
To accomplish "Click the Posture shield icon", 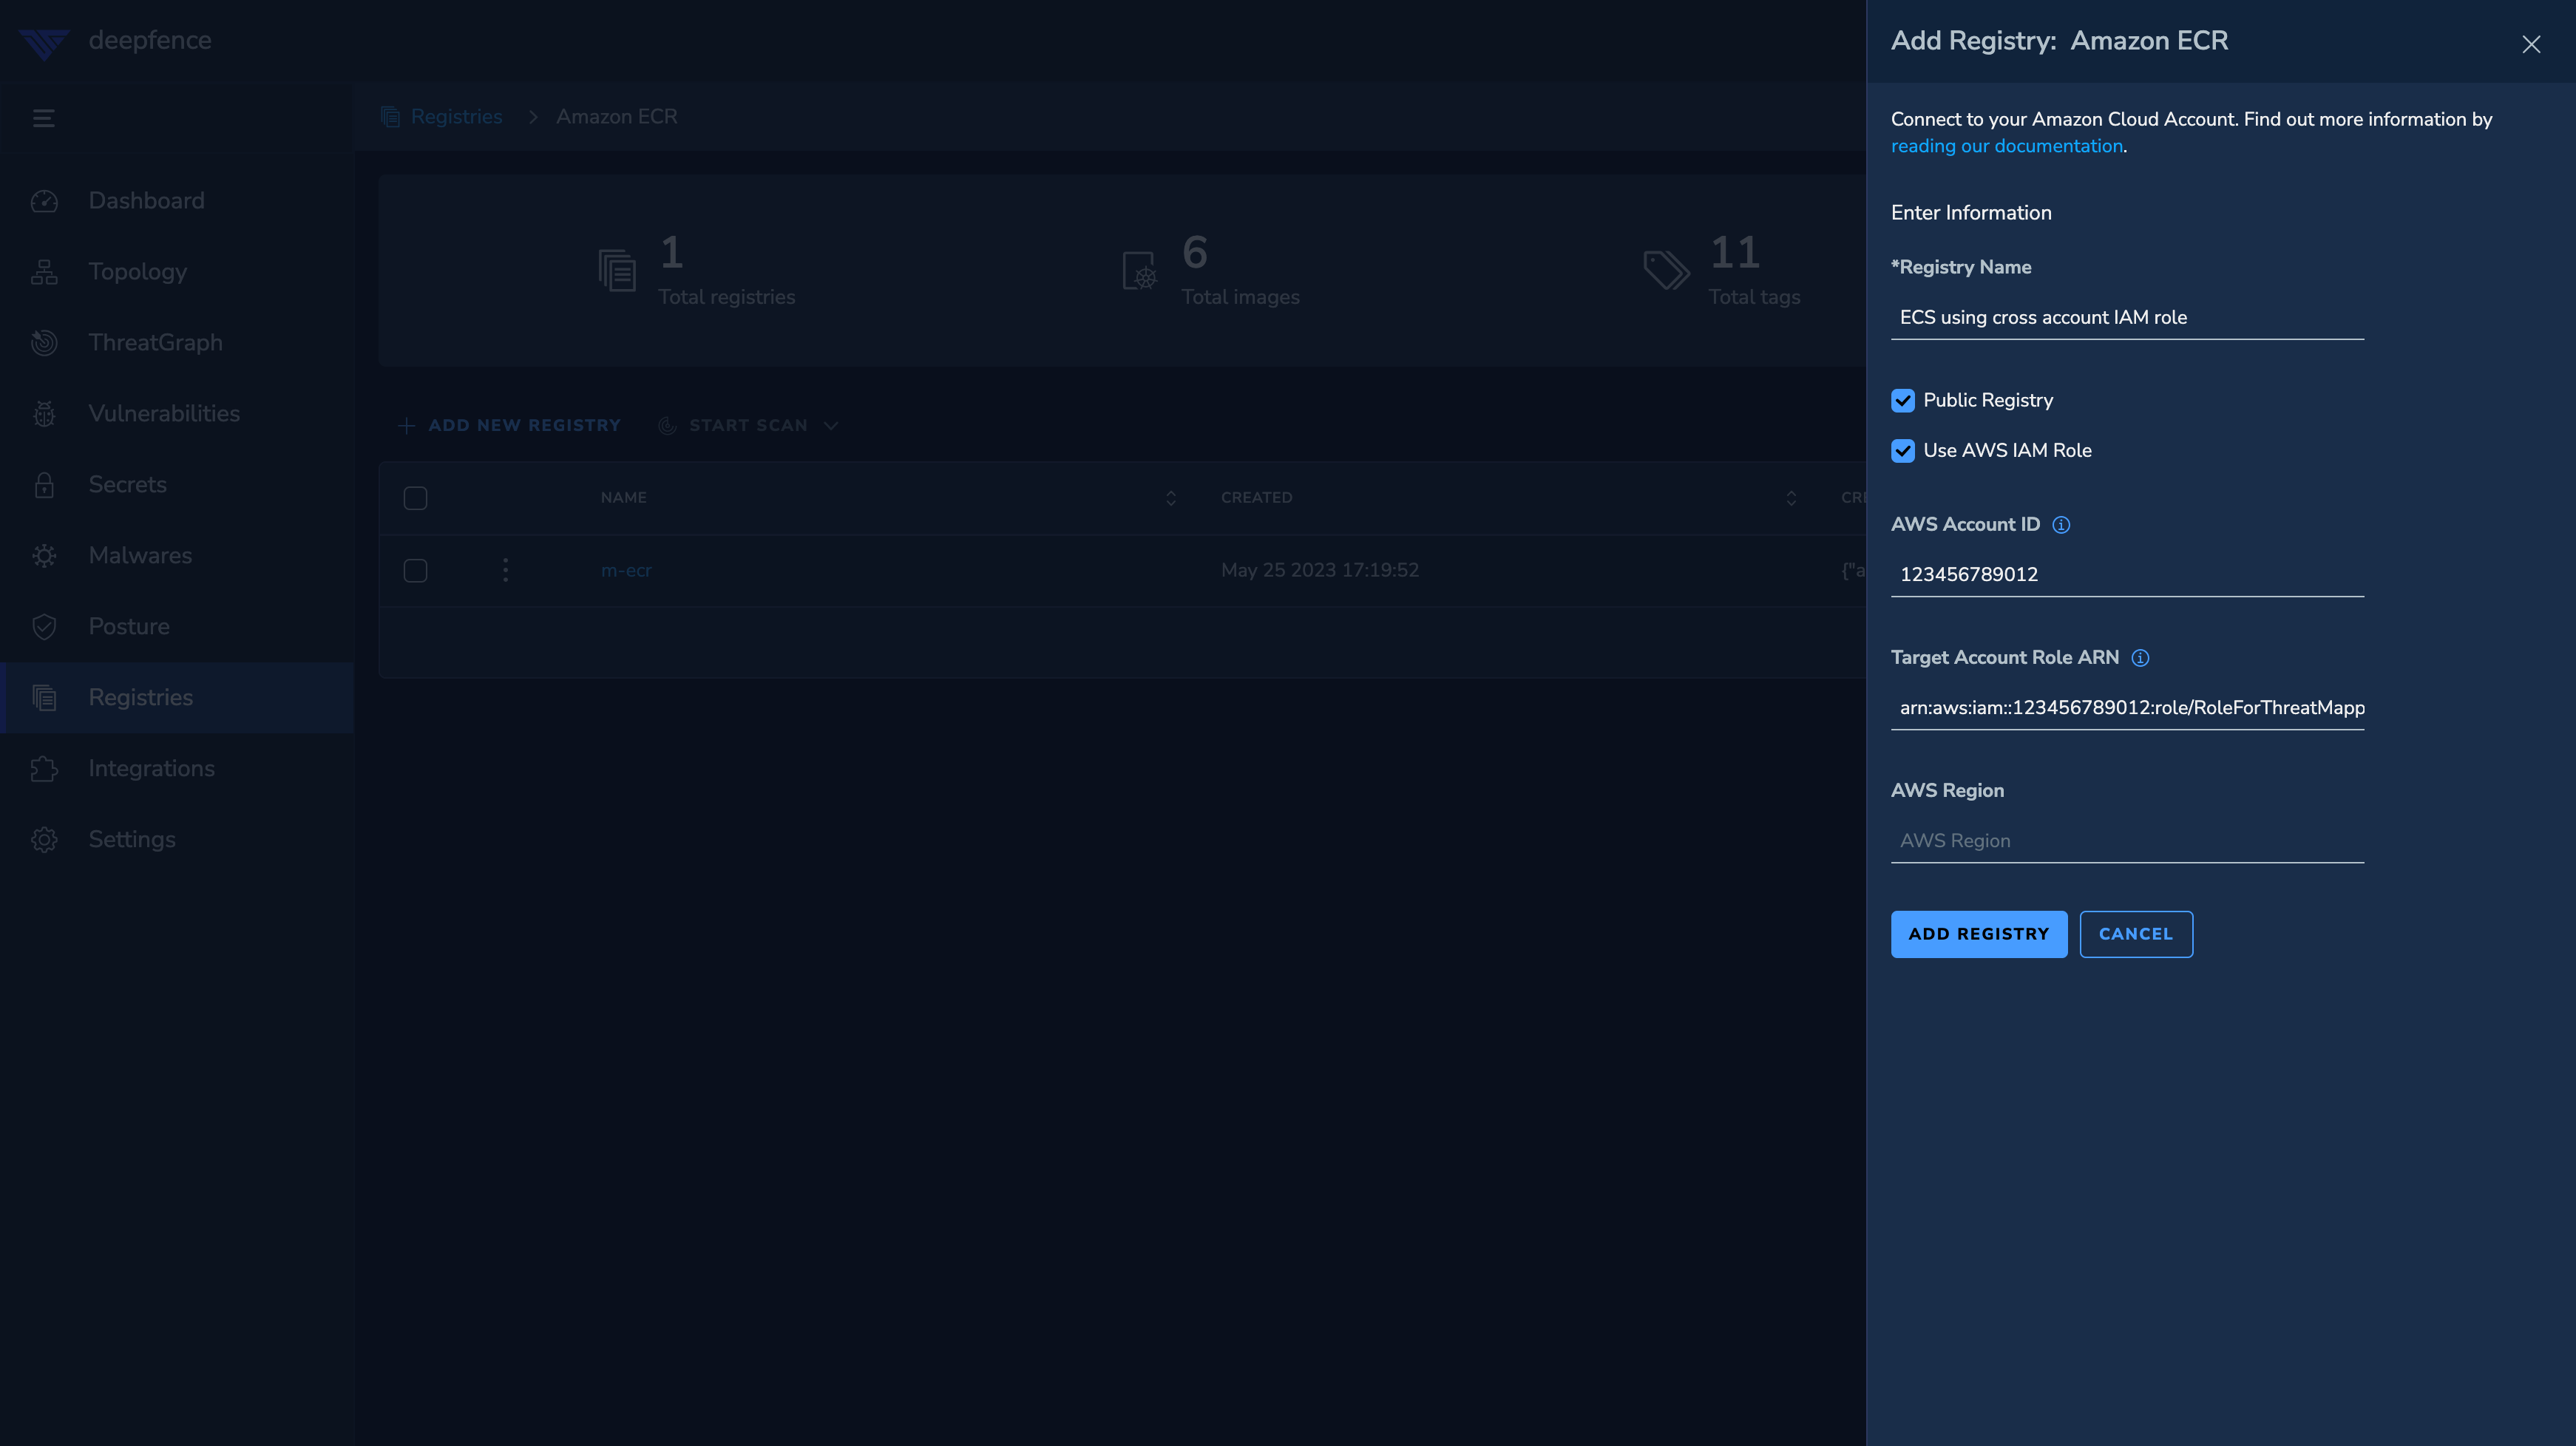I will point(44,627).
